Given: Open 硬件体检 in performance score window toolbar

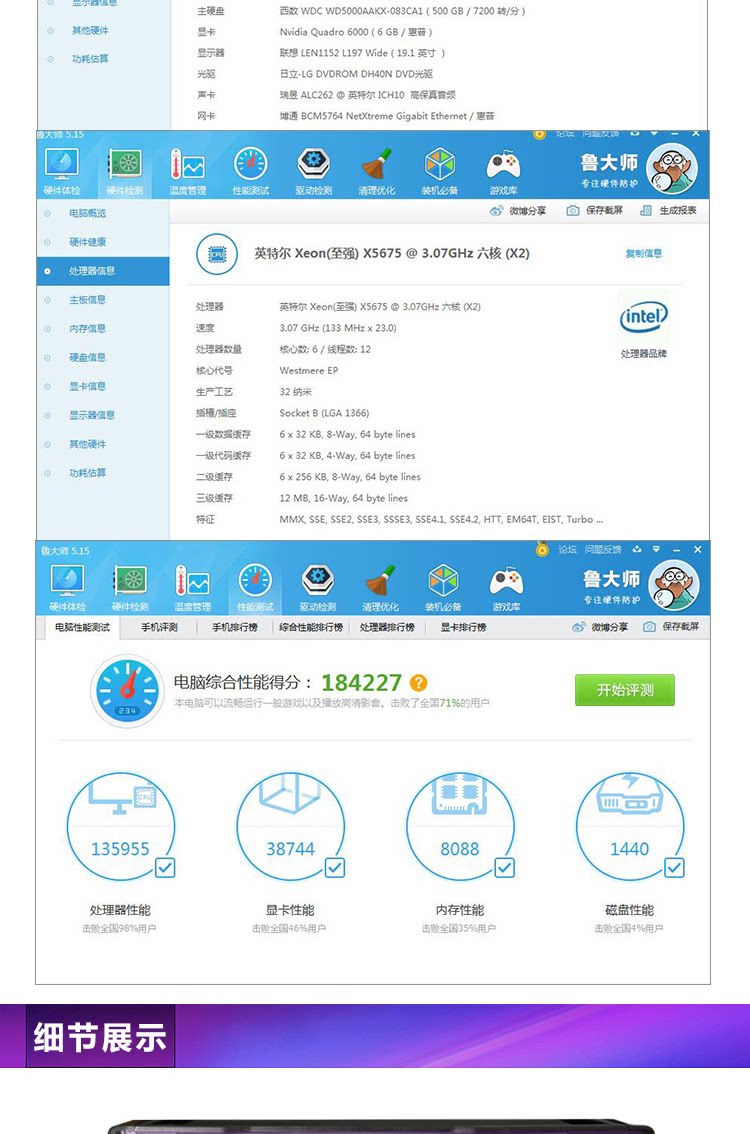Looking at the screenshot, I should (67, 588).
